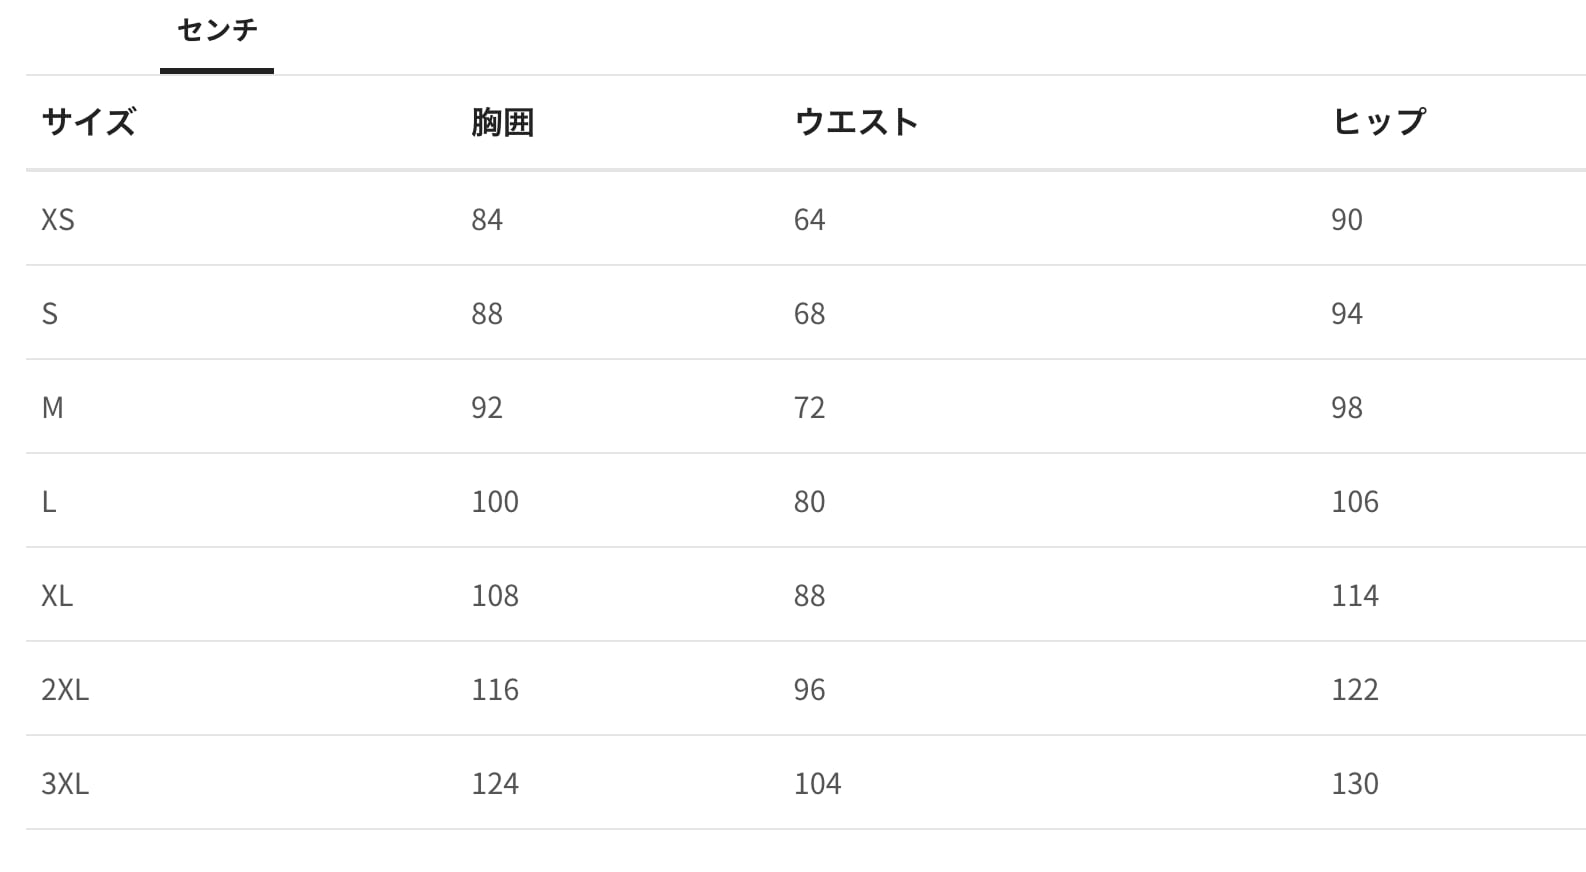
Task: Select the L size row label
Action: [49, 502]
